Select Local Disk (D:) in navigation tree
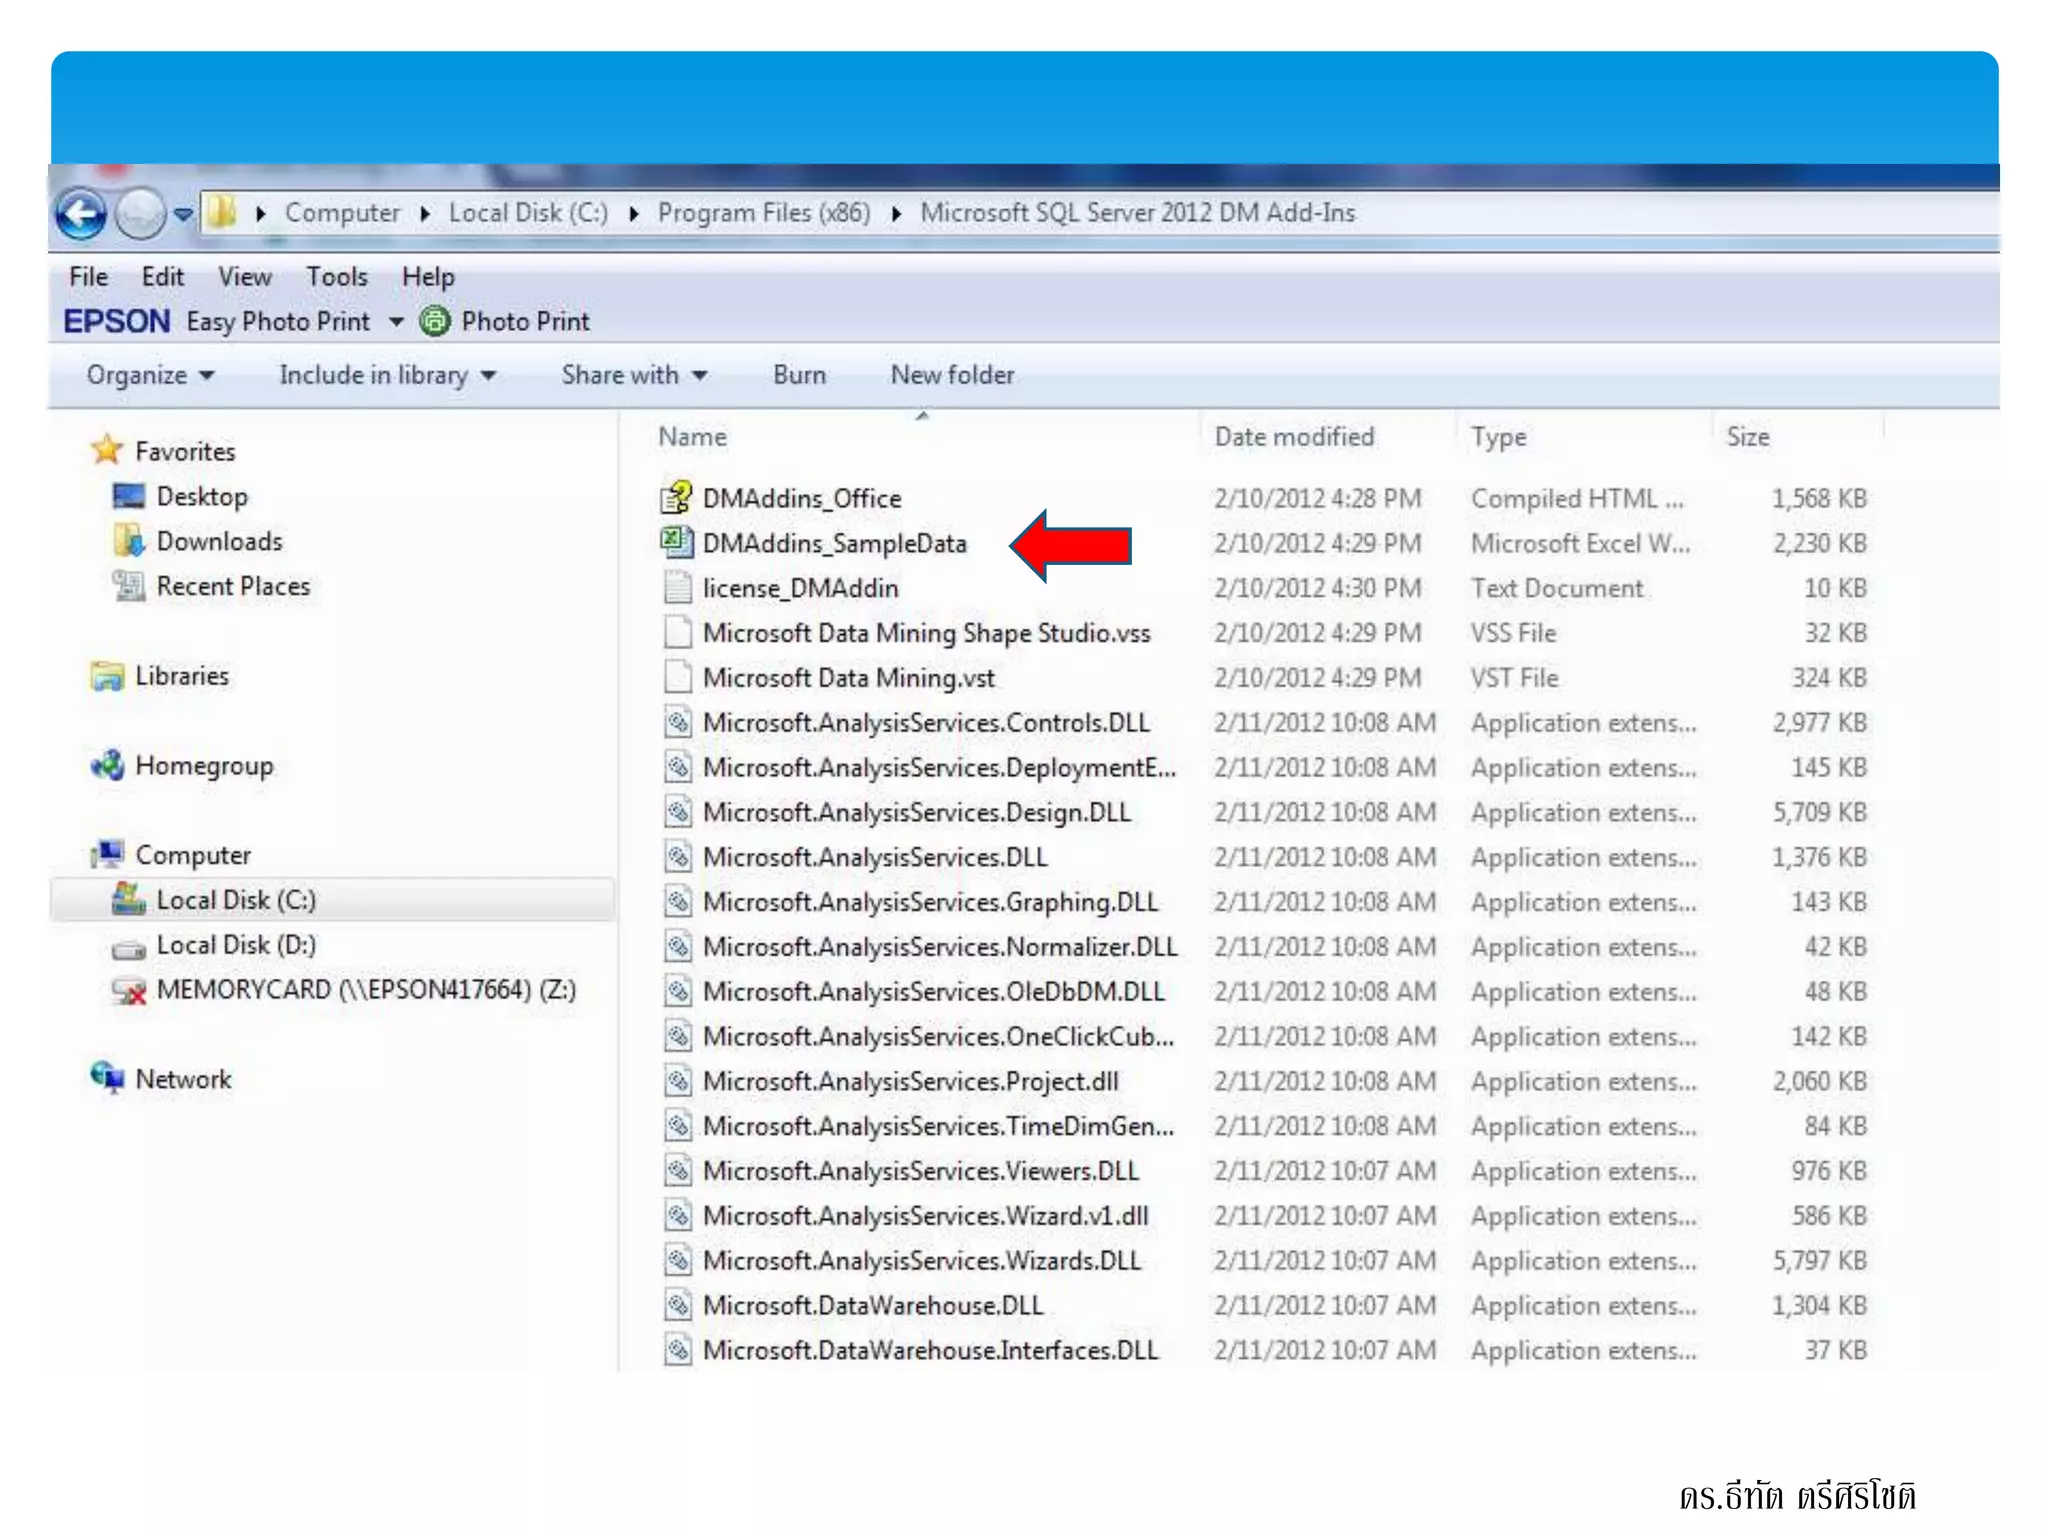 coord(235,945)
